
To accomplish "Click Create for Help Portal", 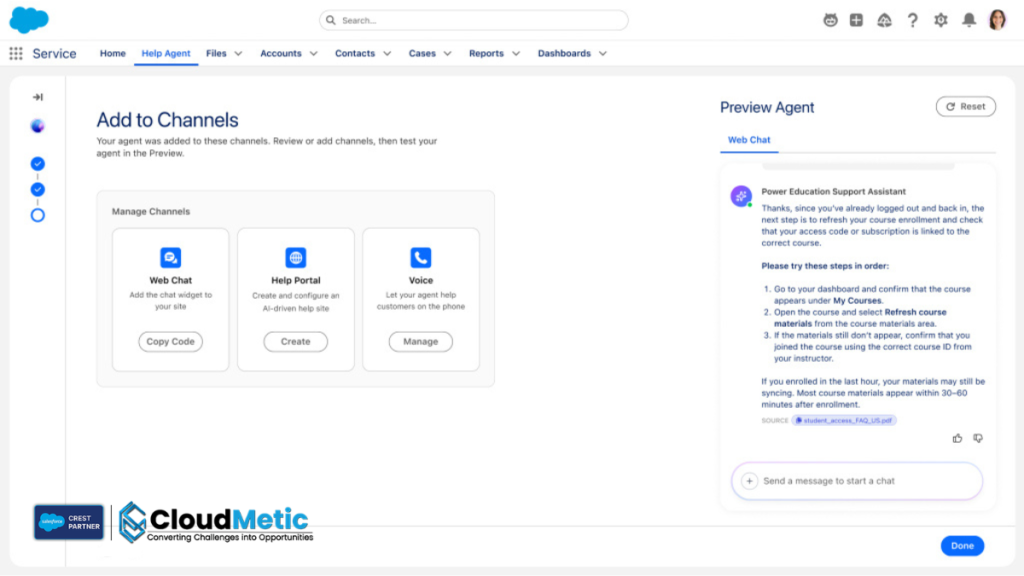I will 296,342.
